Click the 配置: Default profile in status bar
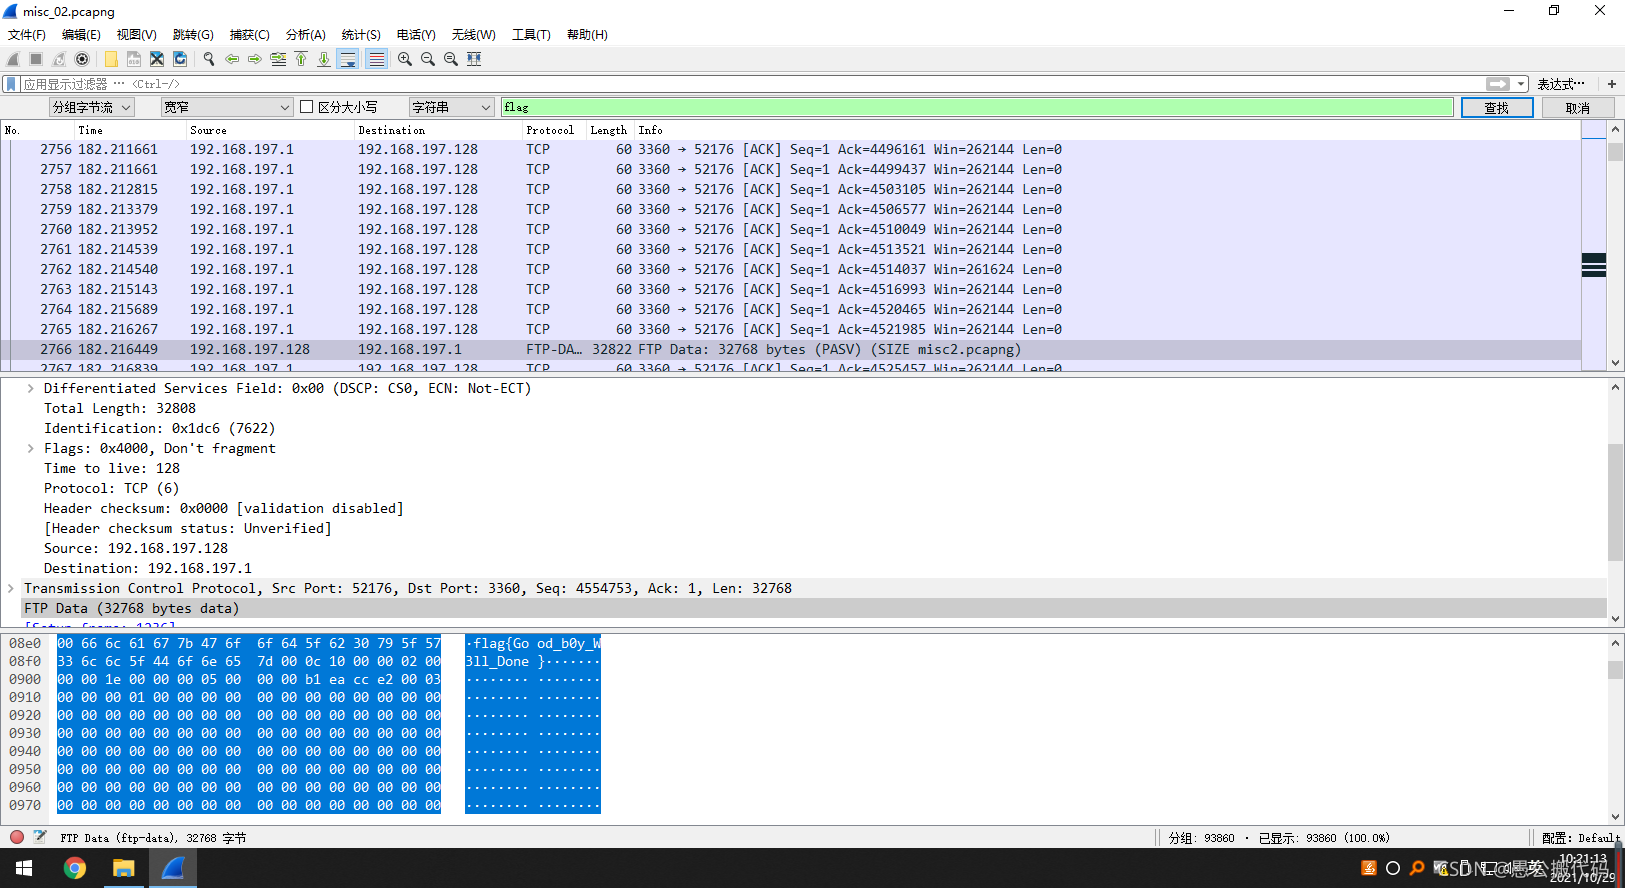The width and height of the screenshot is (1625, 888). tap(1579, 838)
